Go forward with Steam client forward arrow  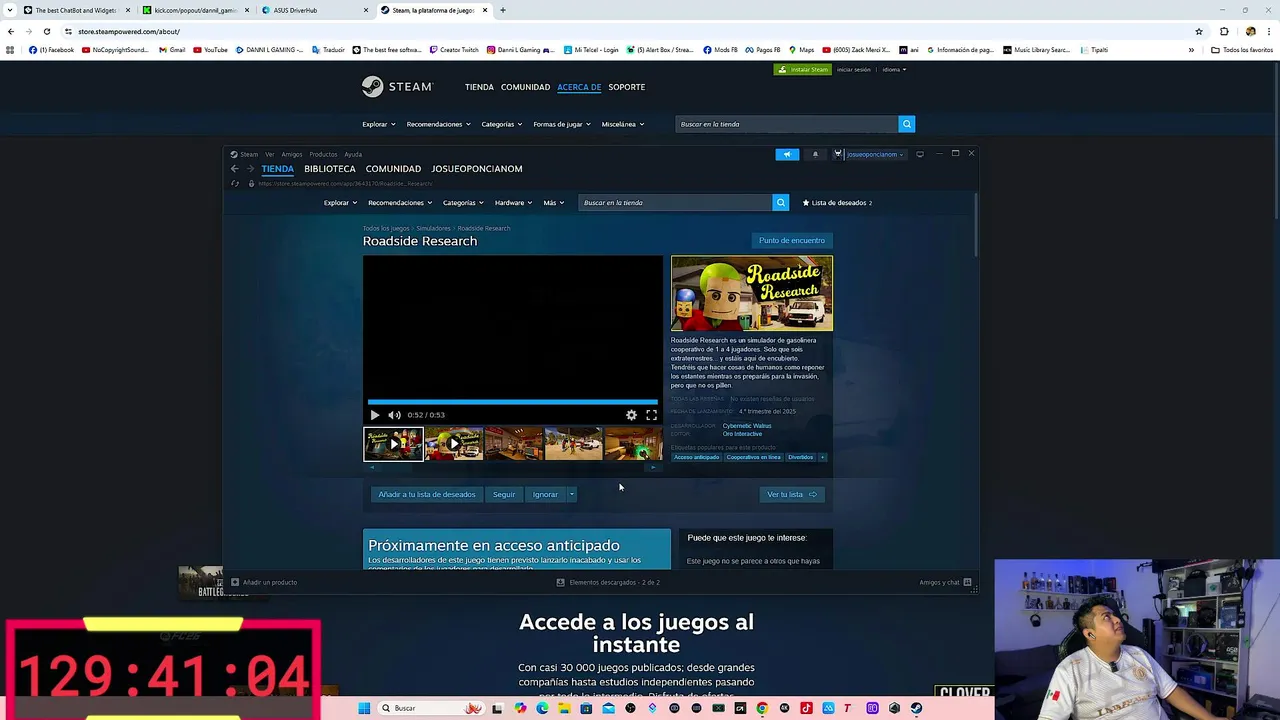250,169
